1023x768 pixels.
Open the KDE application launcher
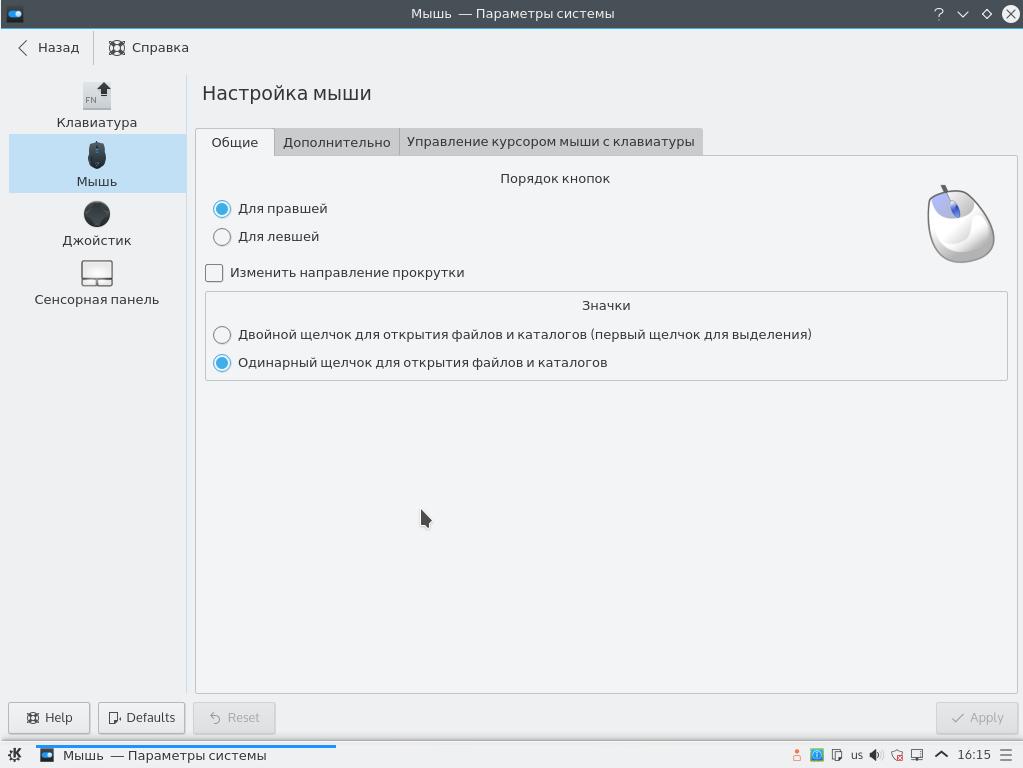point(15,755)
